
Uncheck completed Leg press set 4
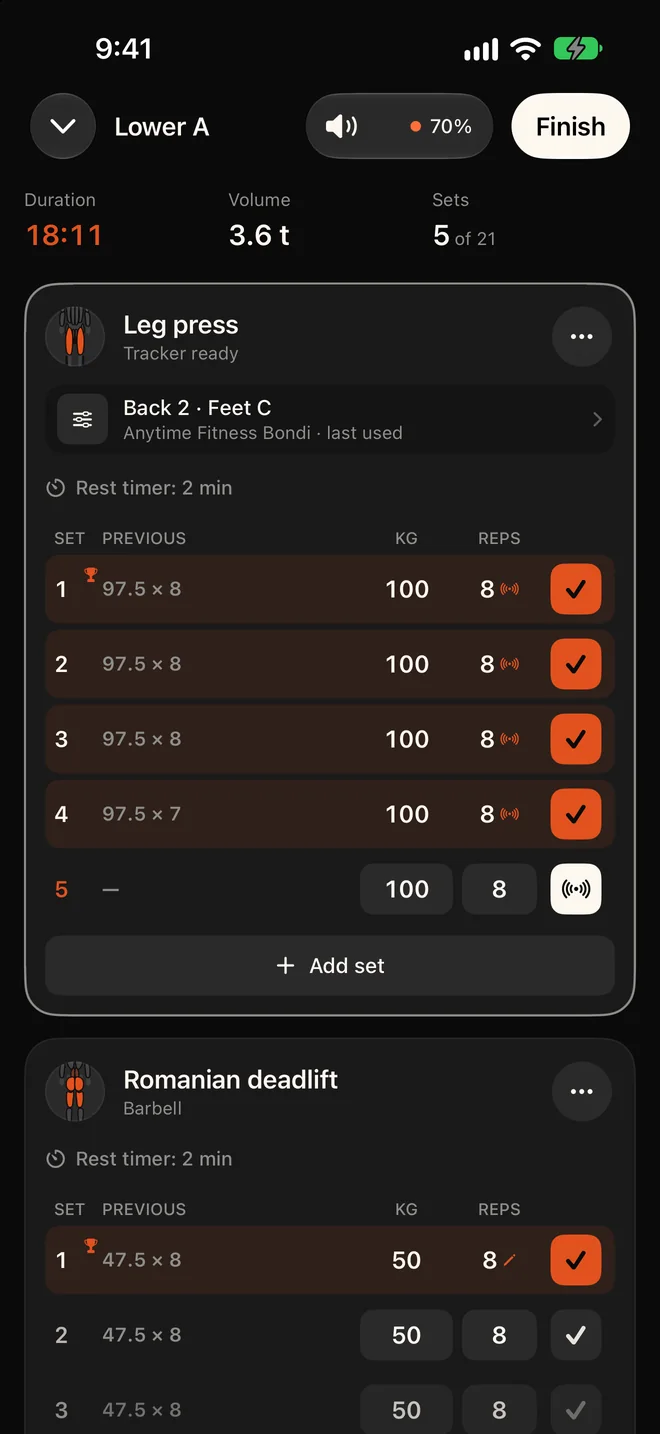pyautogui.click(x=576, y=814)
